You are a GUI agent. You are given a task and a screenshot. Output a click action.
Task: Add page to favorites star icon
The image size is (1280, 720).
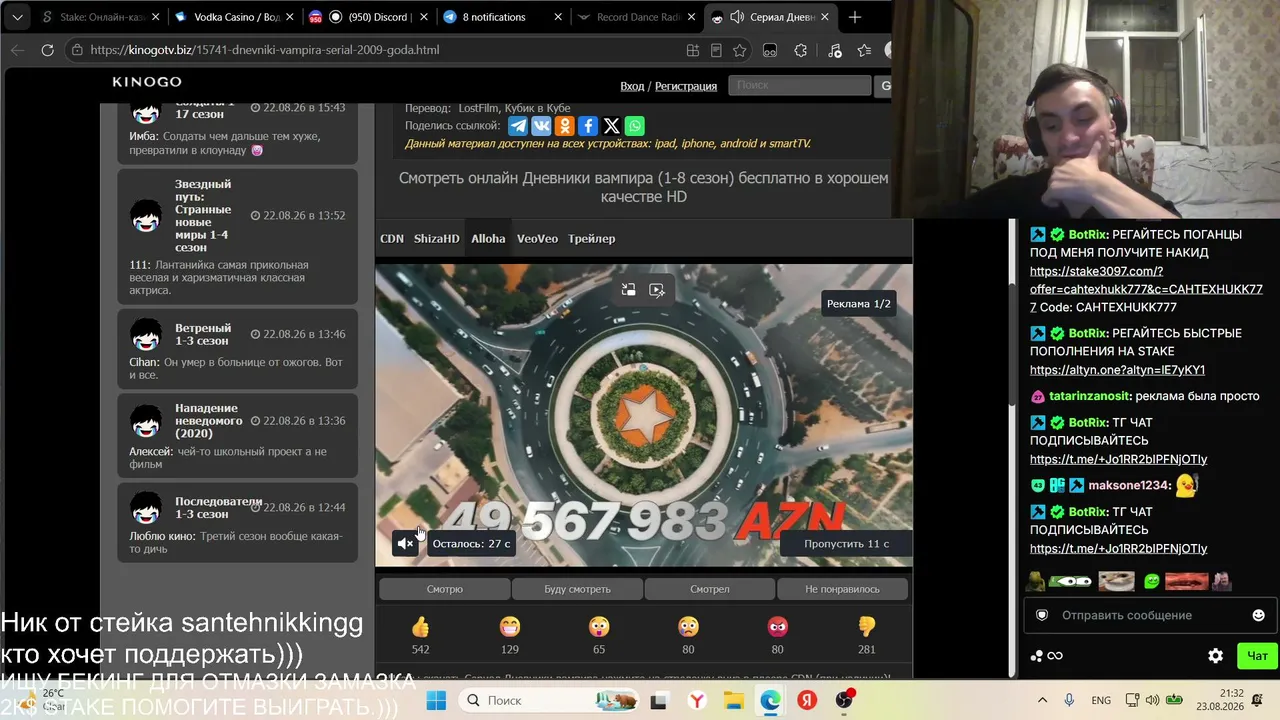[739, 50]
